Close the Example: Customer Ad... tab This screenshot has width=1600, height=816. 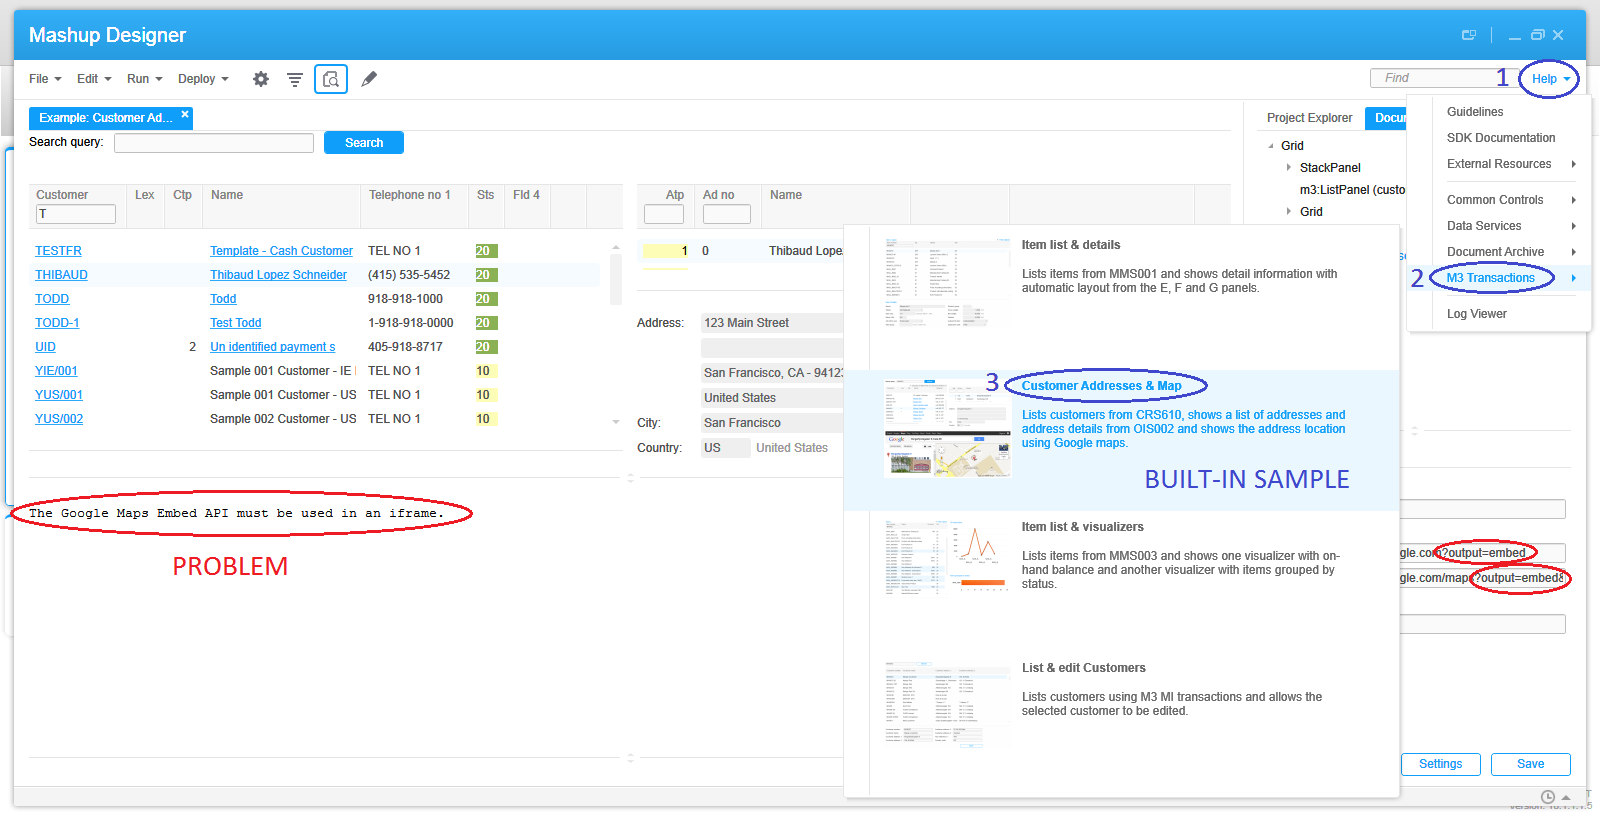click(185, 115)
